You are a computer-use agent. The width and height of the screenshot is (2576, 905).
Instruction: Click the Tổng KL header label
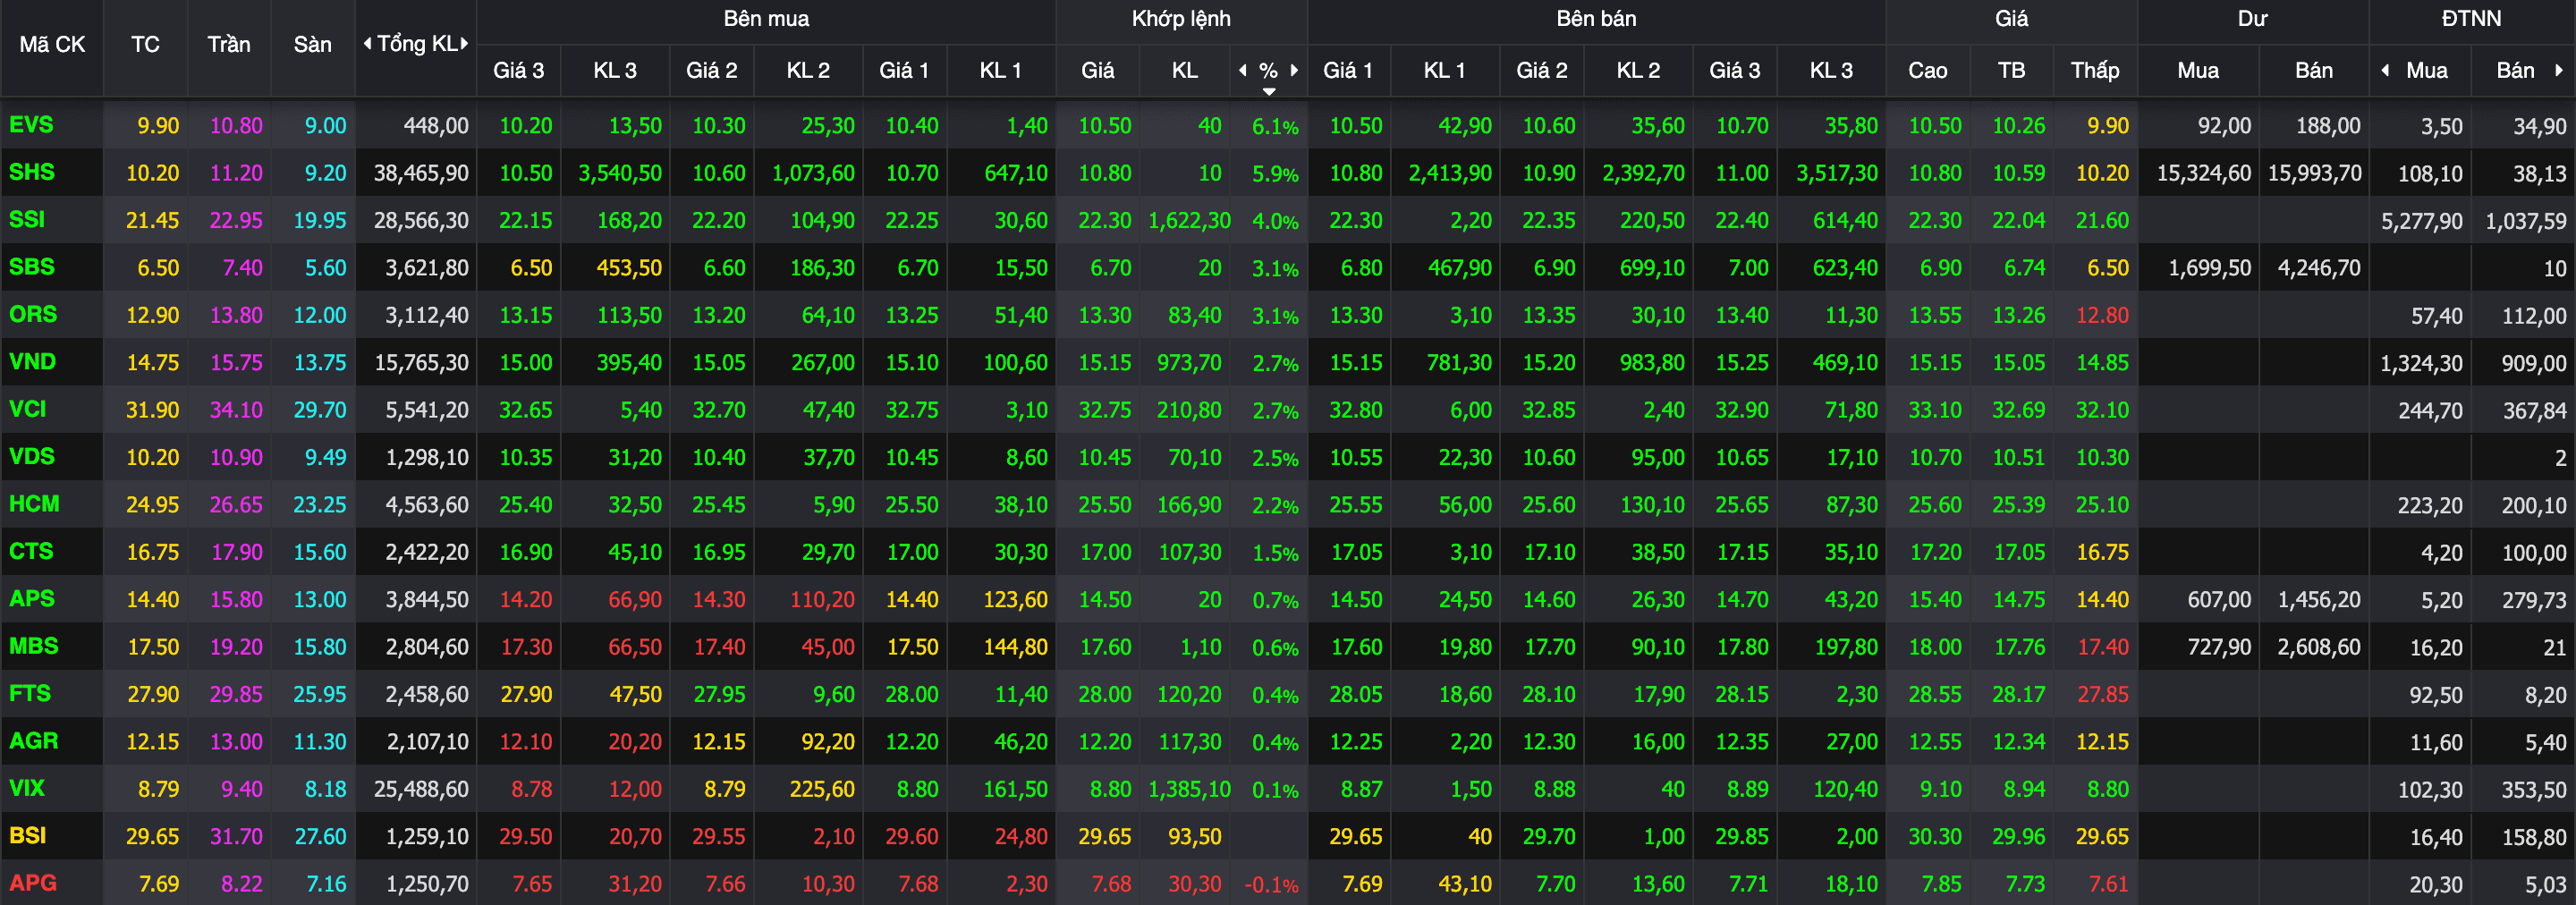coord(417,44)
